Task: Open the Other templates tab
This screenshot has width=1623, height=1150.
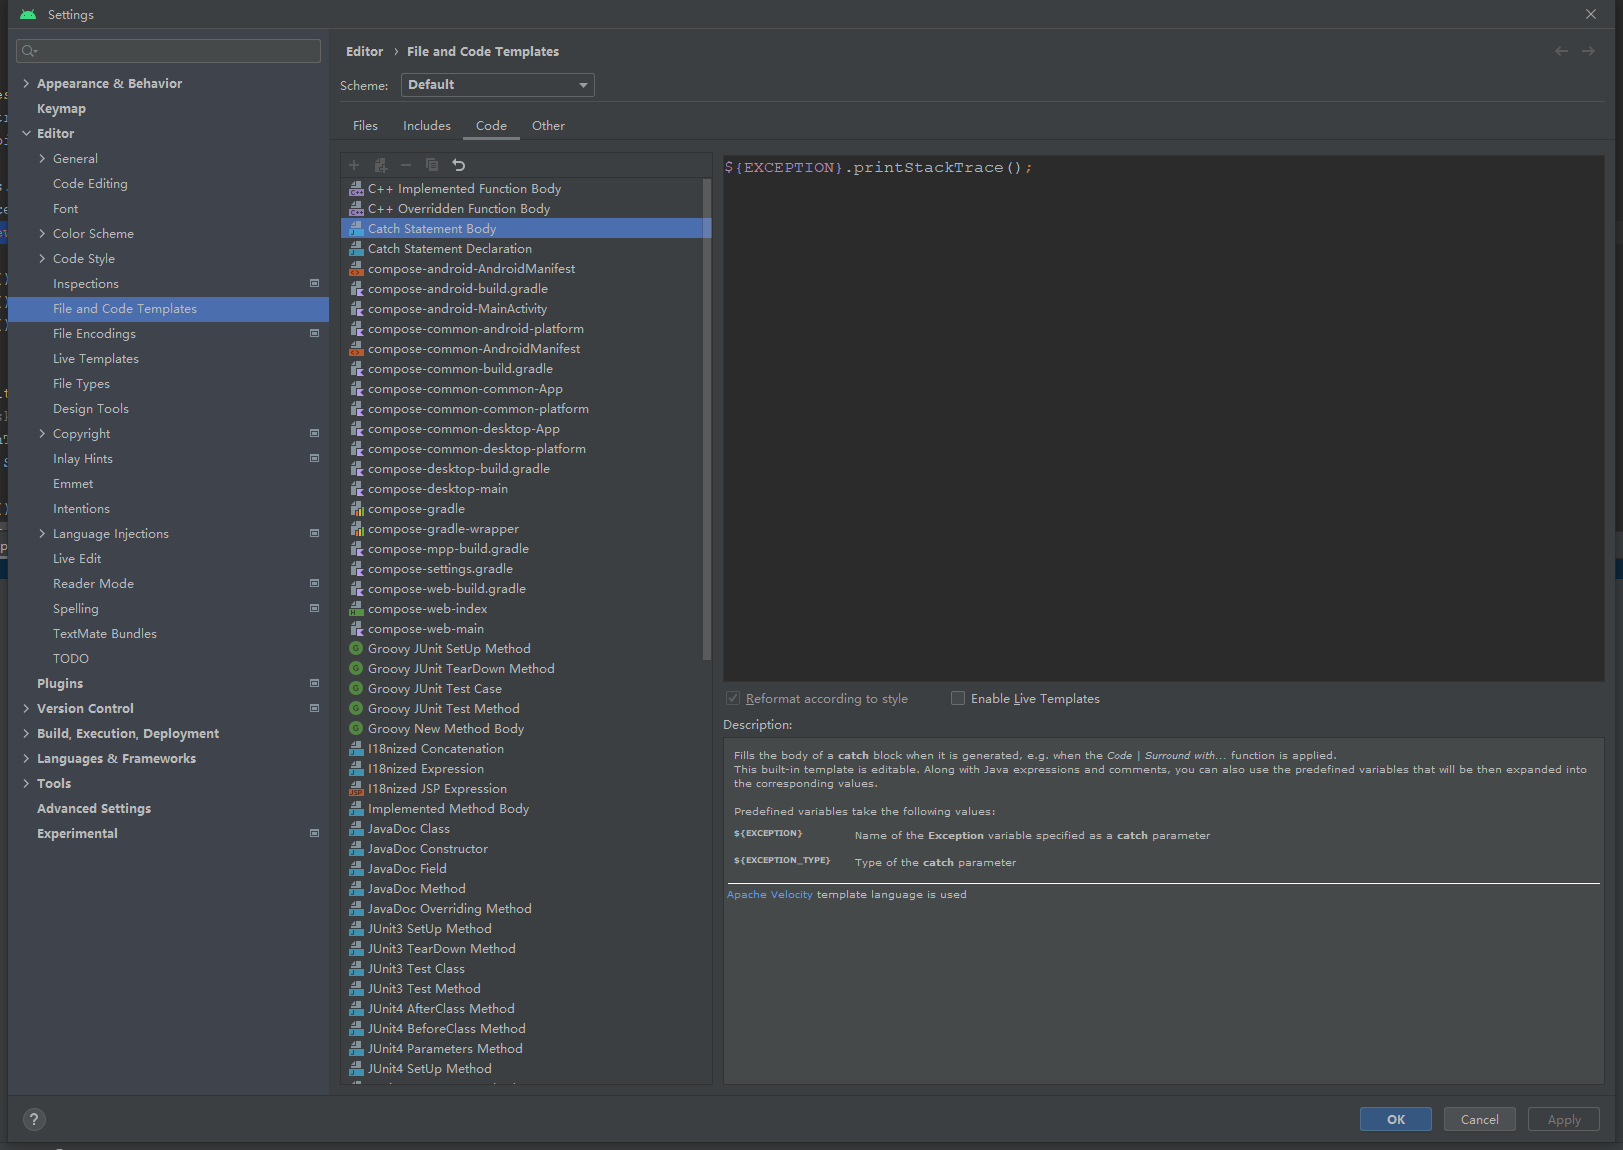Action: [x=548, y=125]
